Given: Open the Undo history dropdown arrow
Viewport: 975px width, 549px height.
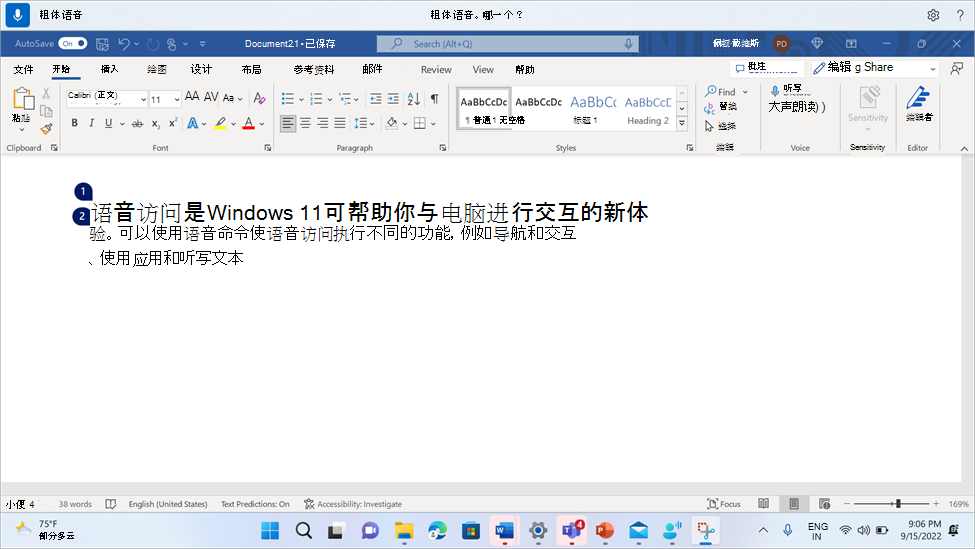Looking at the screenshot, I should pyautogui.click(x=137, y=44).
